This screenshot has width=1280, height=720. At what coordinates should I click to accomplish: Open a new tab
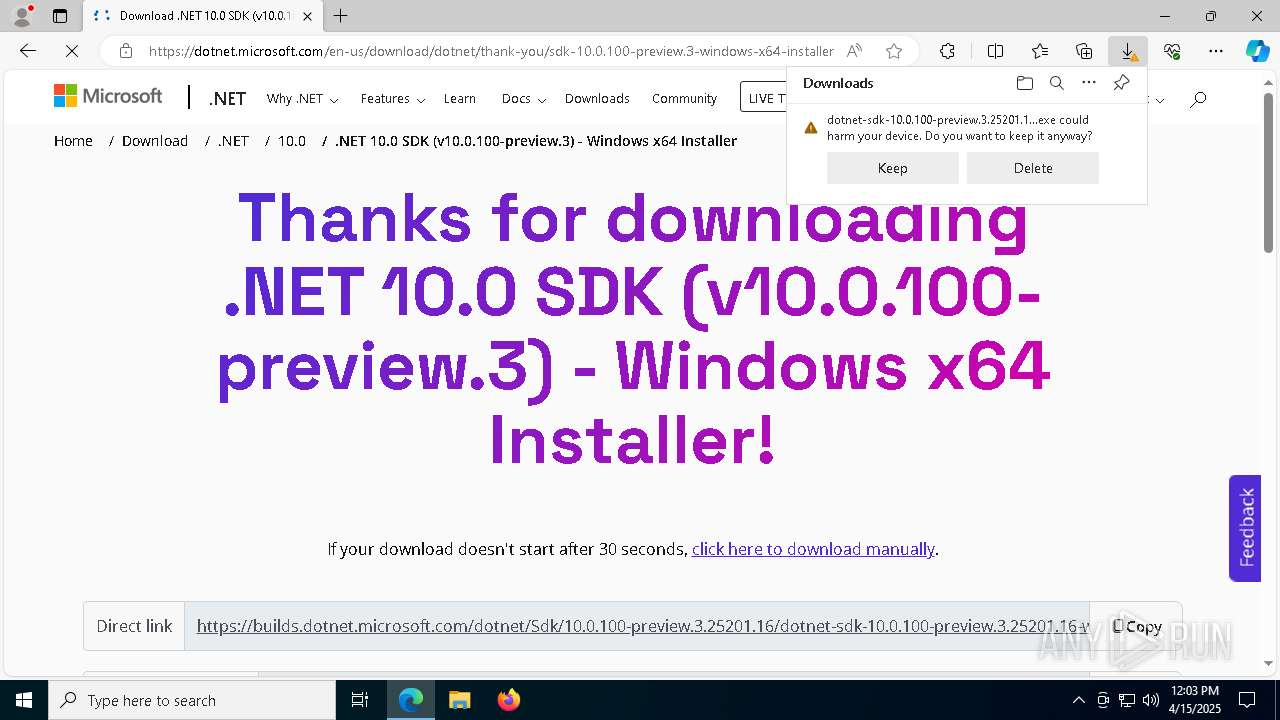pos(341,16)
